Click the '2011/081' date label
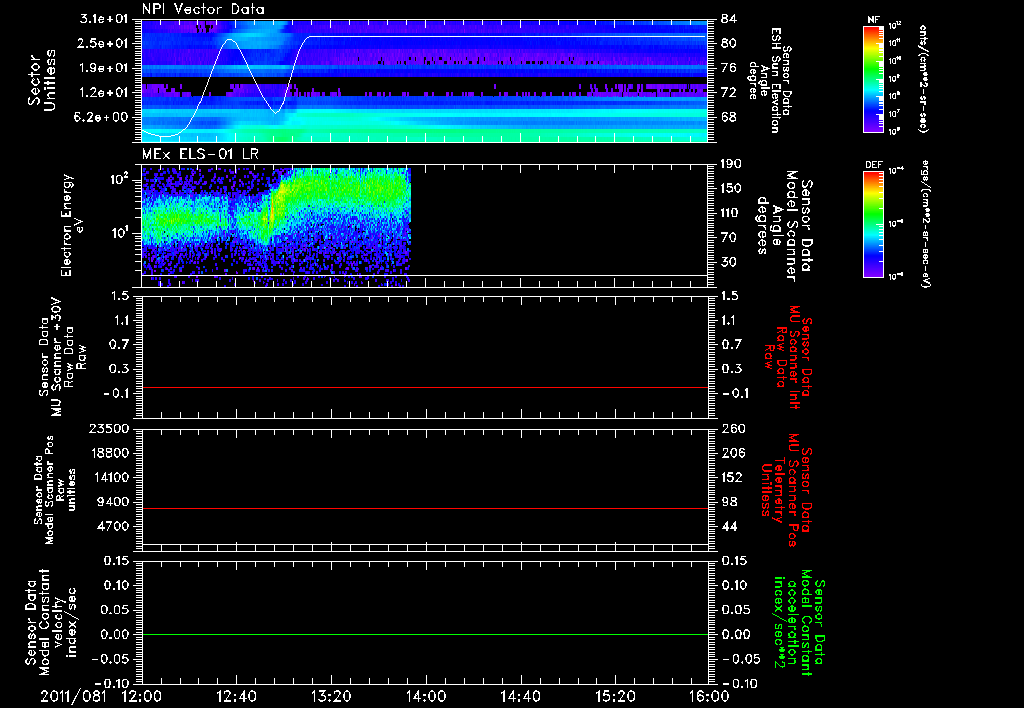Image resolution: width=1024 pixels, height=708 pixels. (x=73, y=696)
